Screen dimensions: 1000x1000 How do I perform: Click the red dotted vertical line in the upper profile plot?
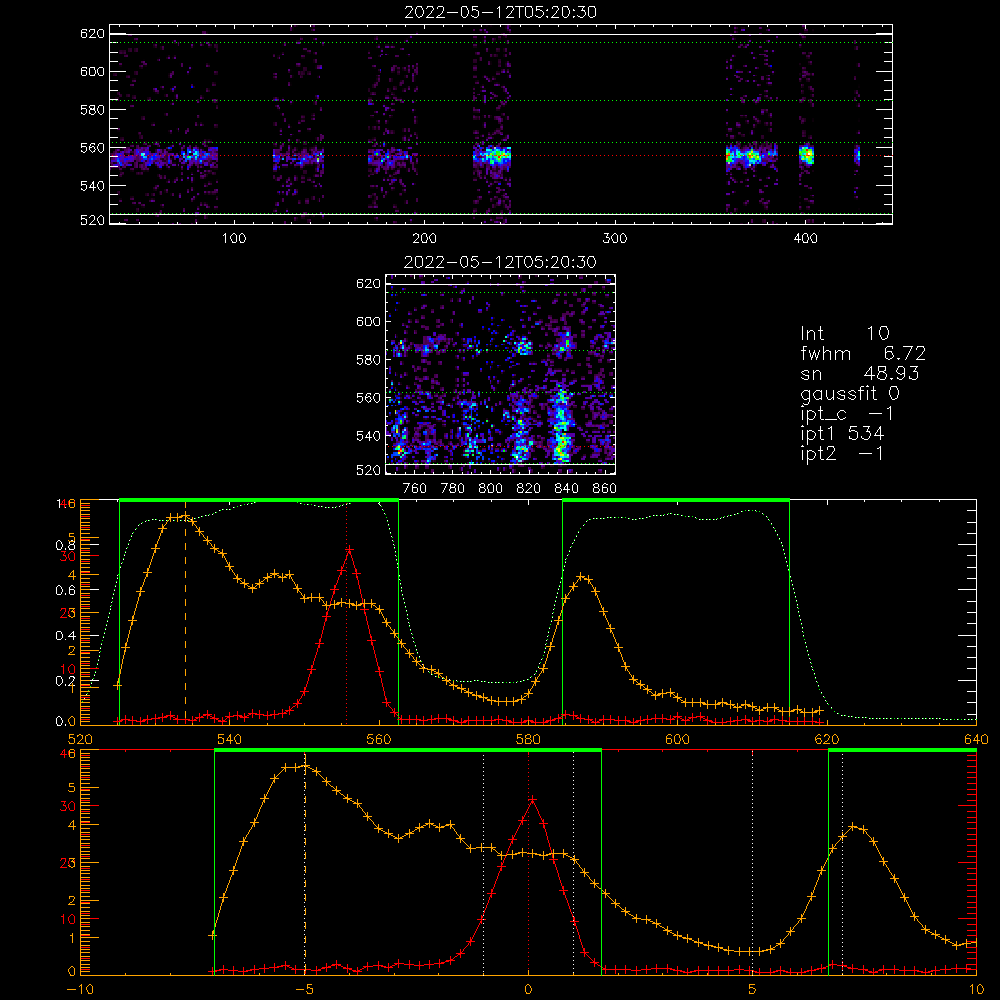(x=346, y=612)
